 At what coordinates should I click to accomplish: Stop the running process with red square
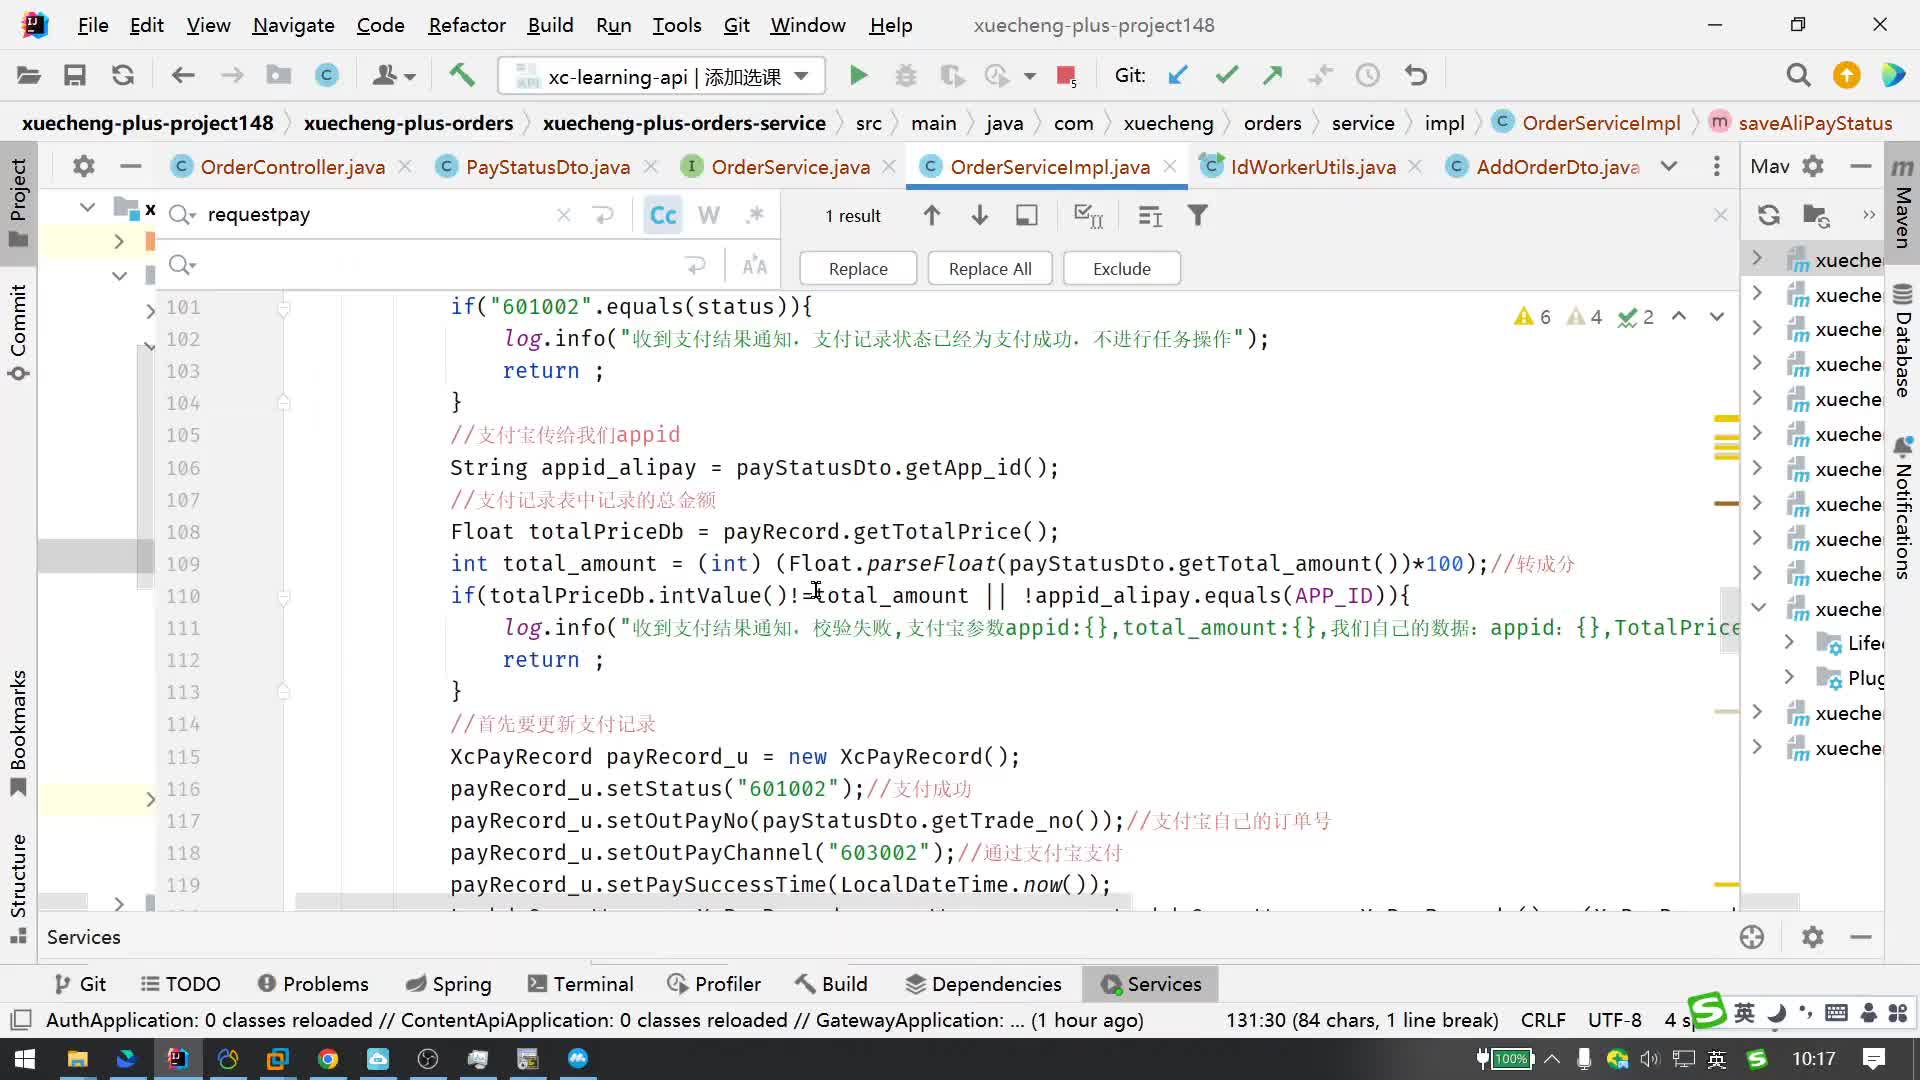pyautogui.click(x=1066, y=75)
